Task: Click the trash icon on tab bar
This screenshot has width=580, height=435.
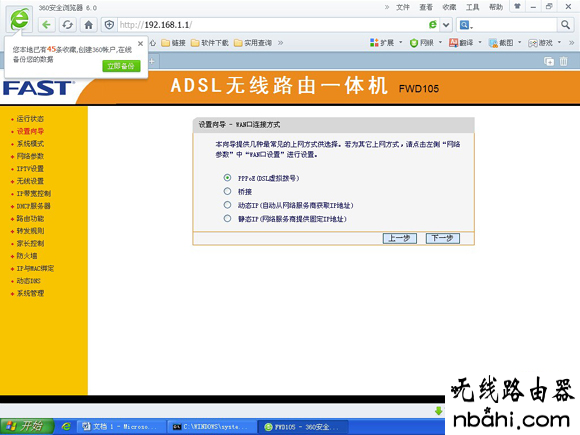Action: pyautogui.click(x=563, y=61)
